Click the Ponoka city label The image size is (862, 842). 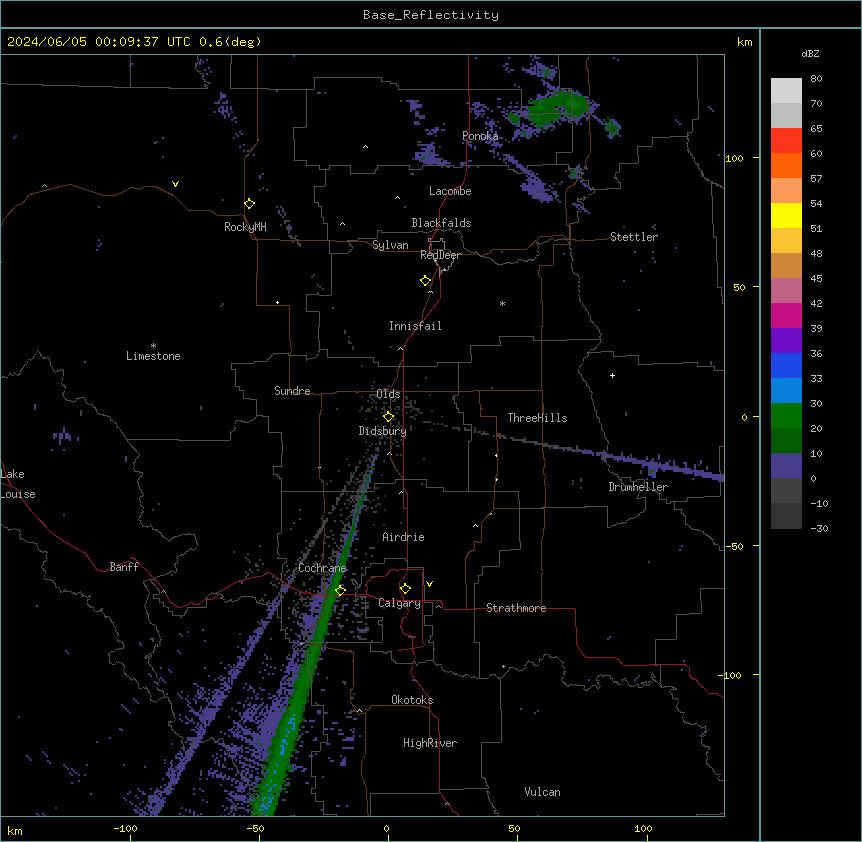(x=480, y=136)
